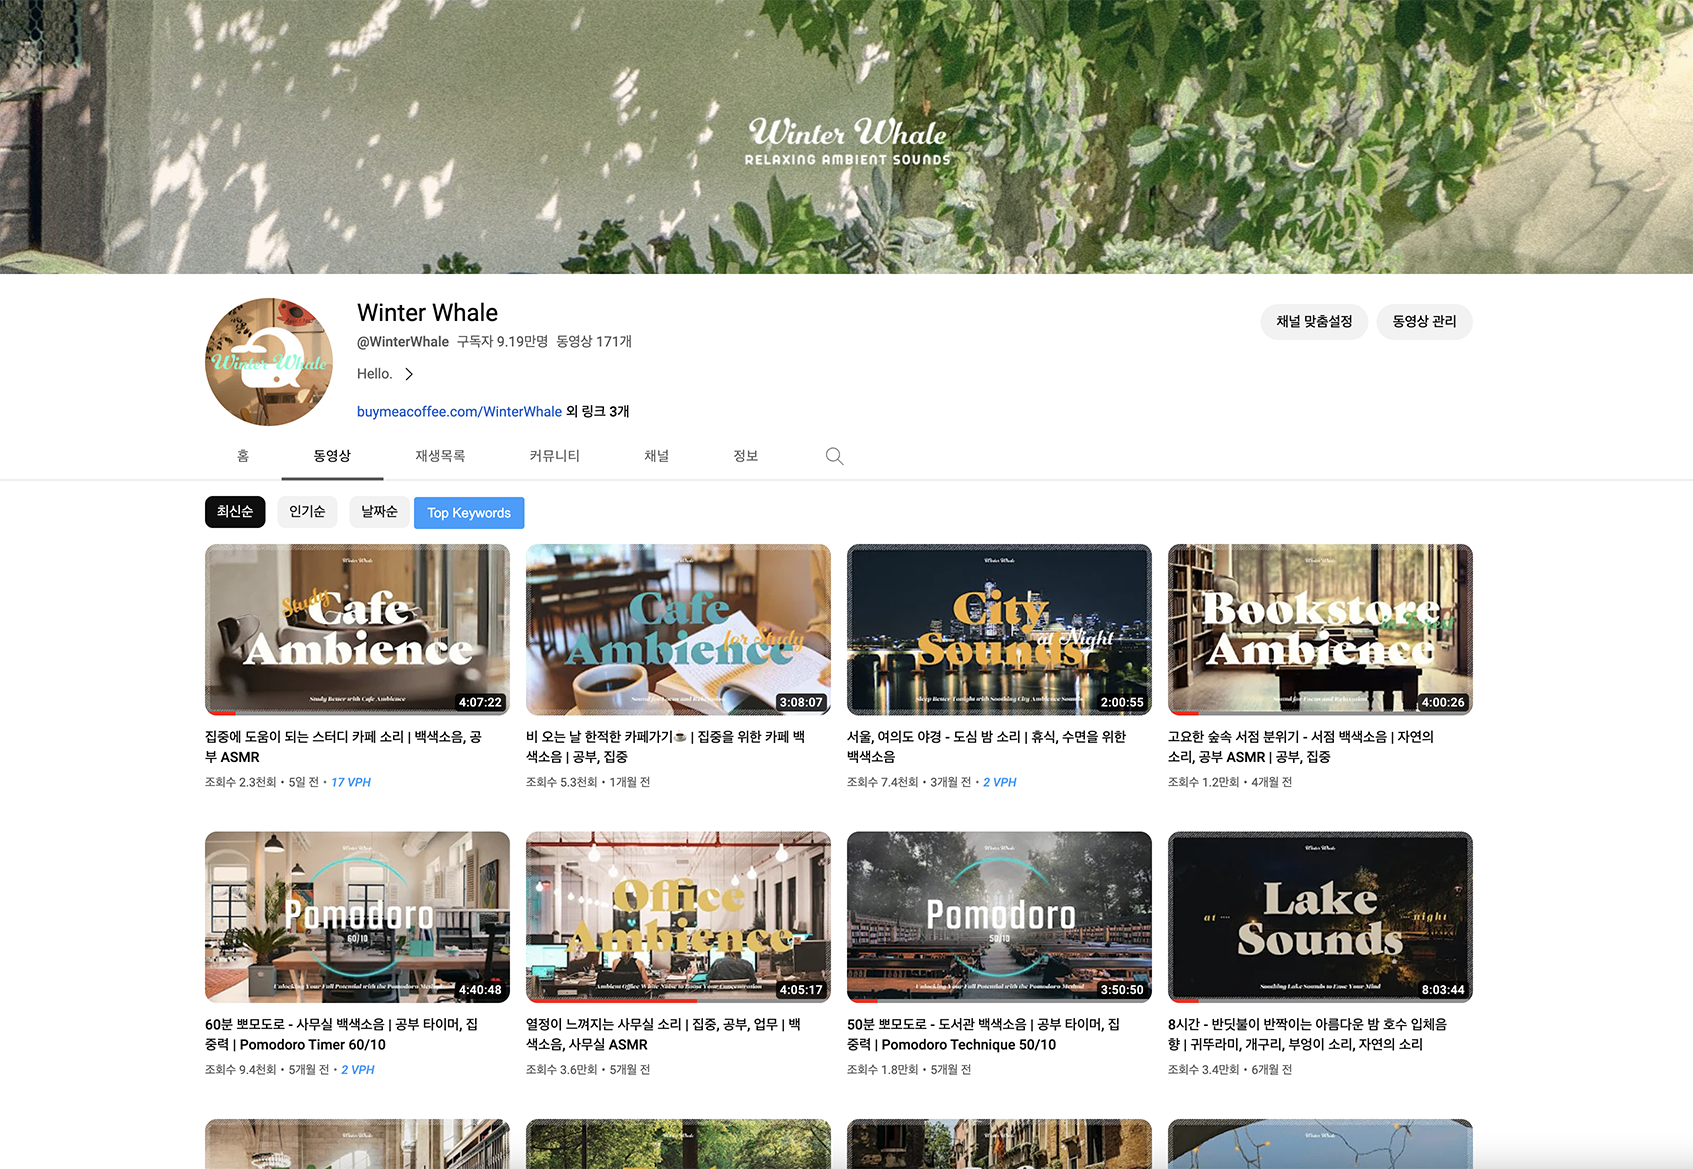Open title '8시간 - 반딧불이 반짝이는 아름다운 밤 호수'
This screenshot has height=1169, width=1693.
coord(1307,1034)
